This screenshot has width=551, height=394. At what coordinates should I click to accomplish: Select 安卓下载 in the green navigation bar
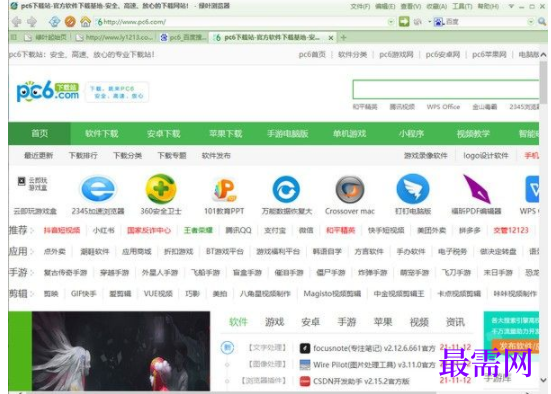pyautogui.click(x=163, y=134)
